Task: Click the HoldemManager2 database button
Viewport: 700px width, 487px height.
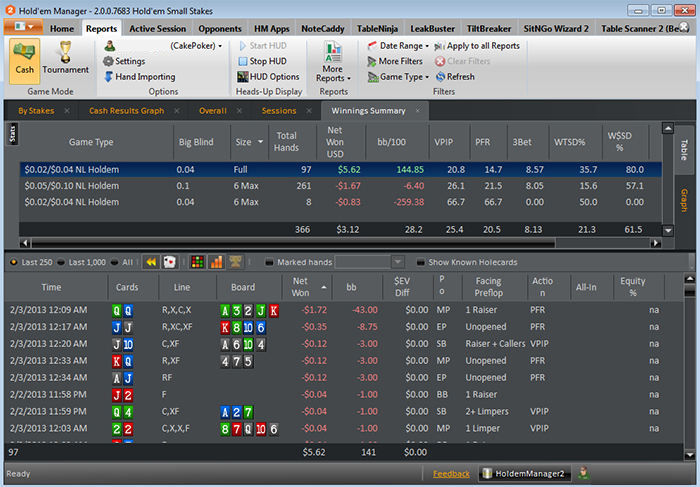Action: tap(525, 474)
